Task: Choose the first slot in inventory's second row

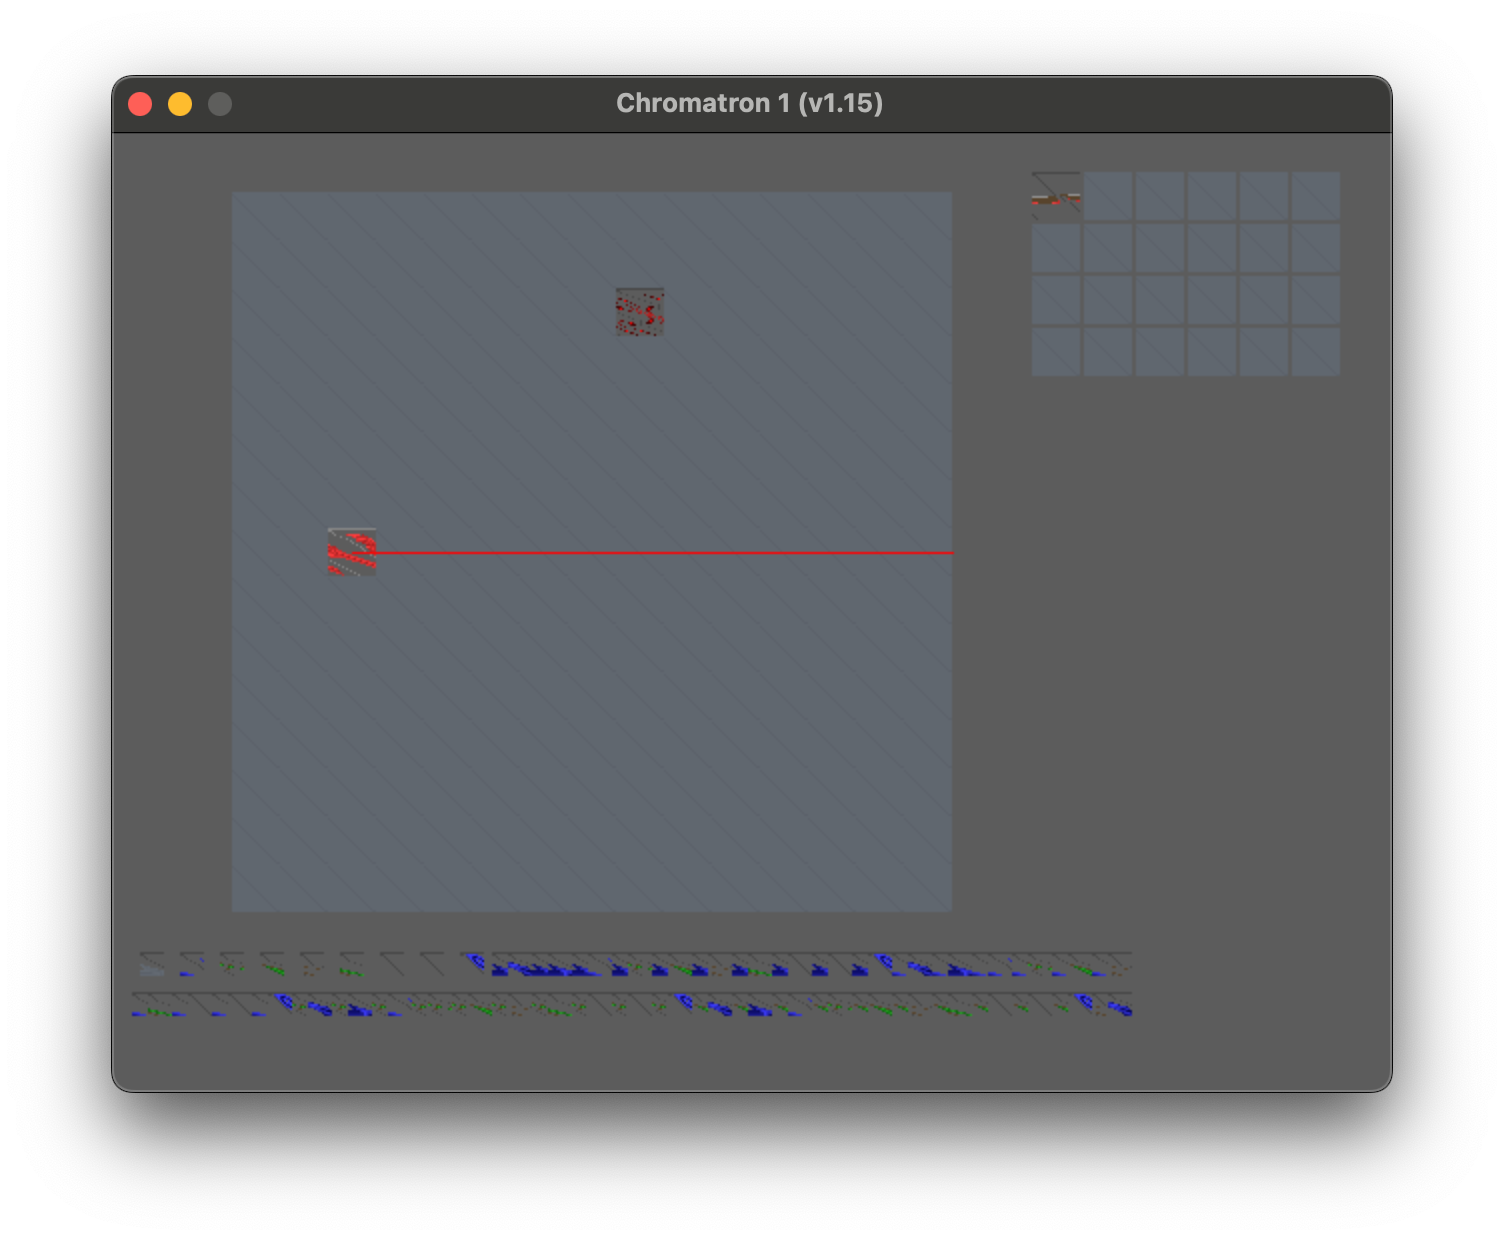Action: click(x=1056, y=248)
